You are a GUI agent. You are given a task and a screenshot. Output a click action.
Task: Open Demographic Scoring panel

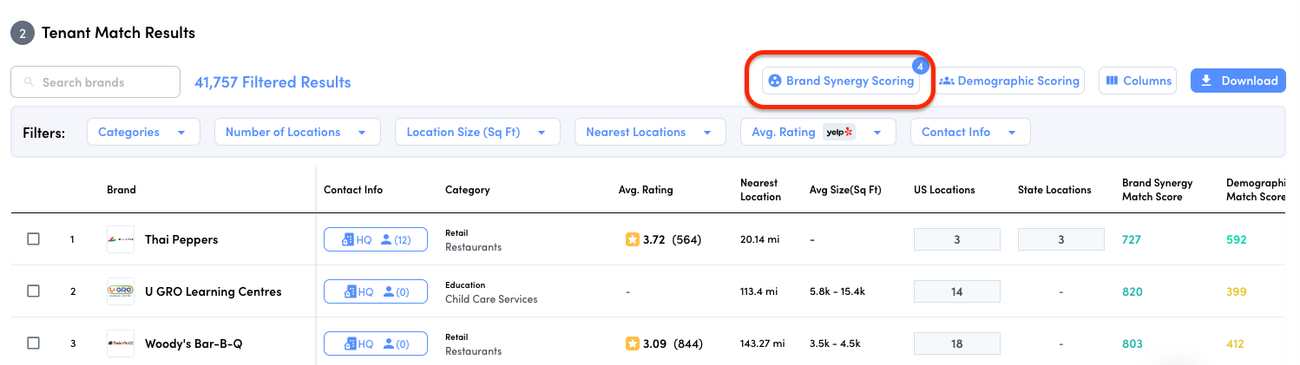[1009, 81]
